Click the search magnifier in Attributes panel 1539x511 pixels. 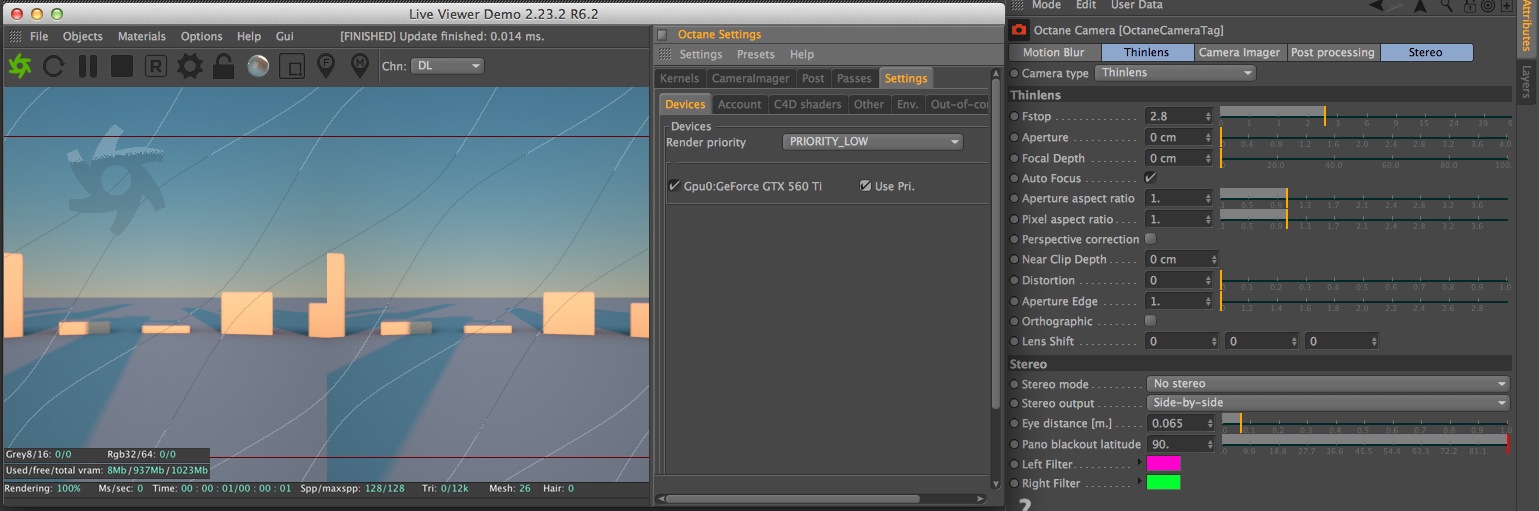click(1445, 7)
